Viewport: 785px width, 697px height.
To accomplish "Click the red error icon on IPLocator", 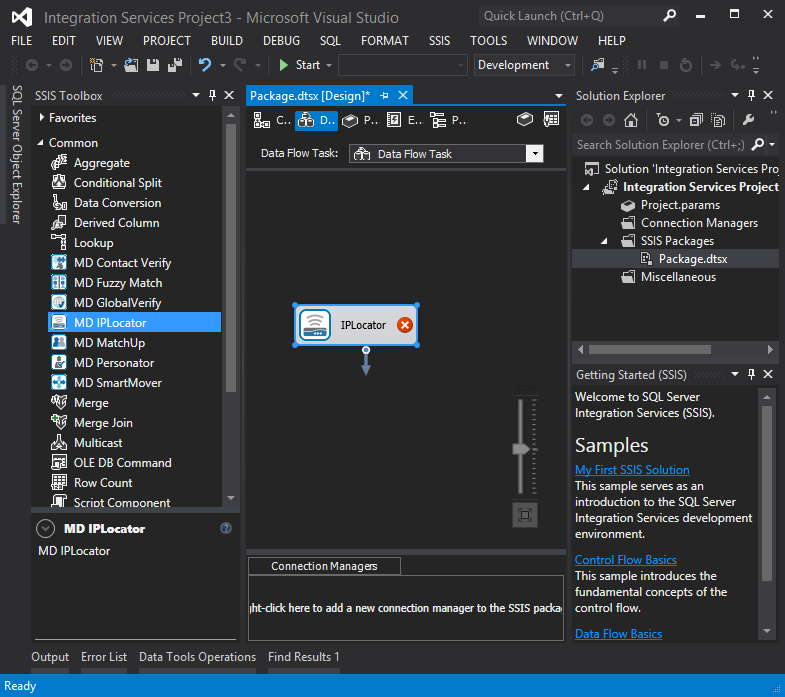I will (x=404, y=325).
